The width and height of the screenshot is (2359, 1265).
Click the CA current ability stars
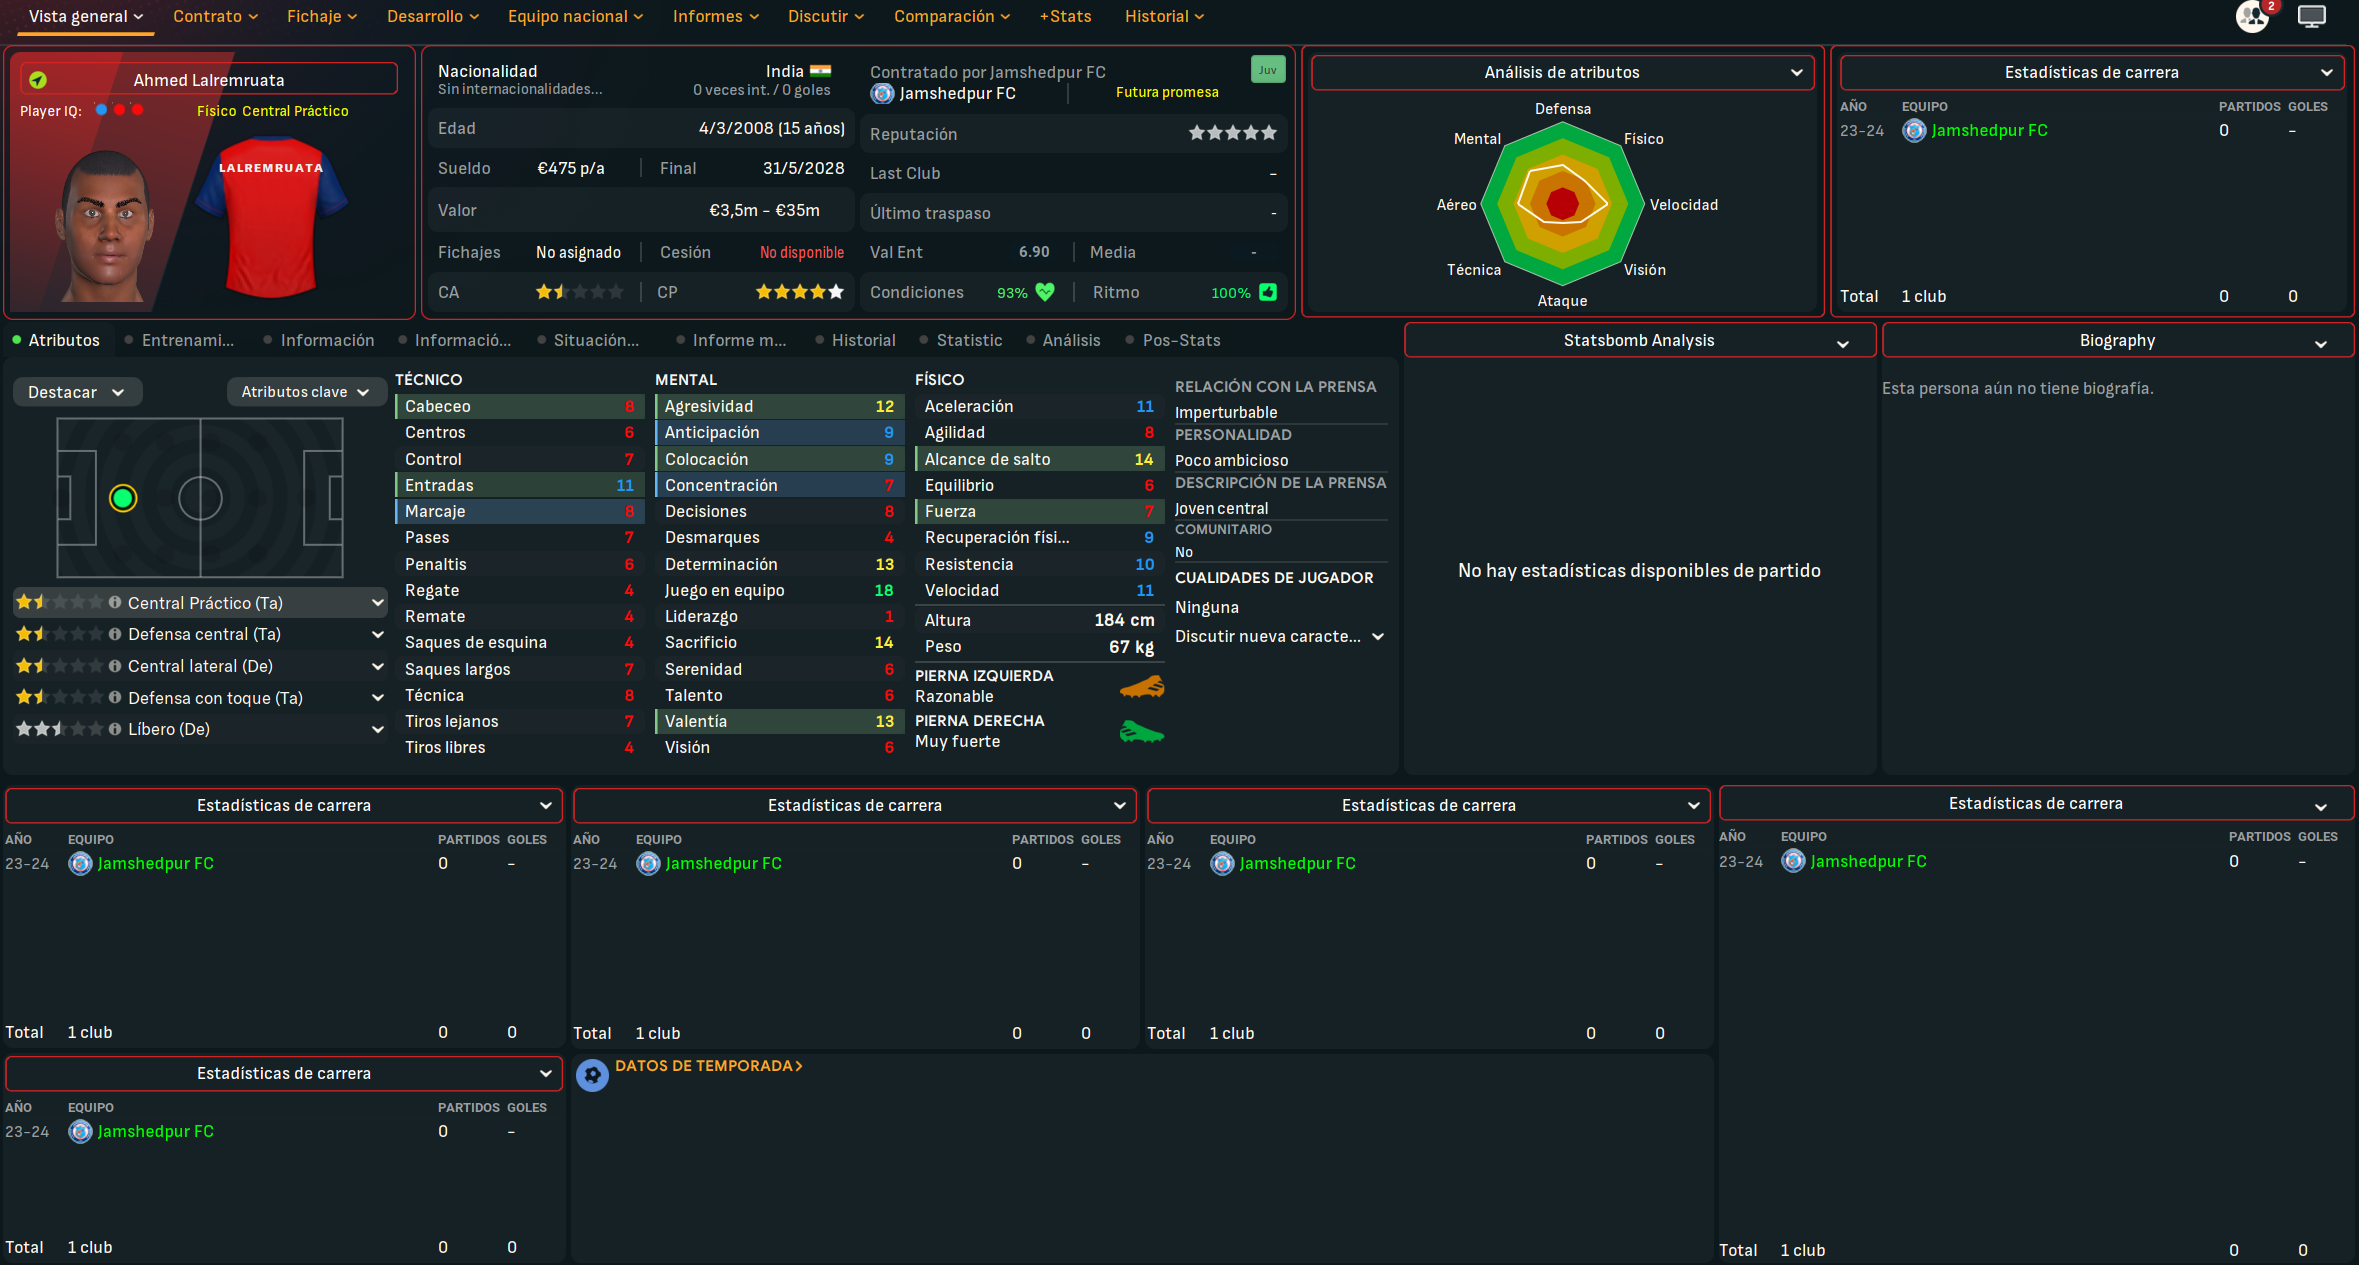point(580,292)
